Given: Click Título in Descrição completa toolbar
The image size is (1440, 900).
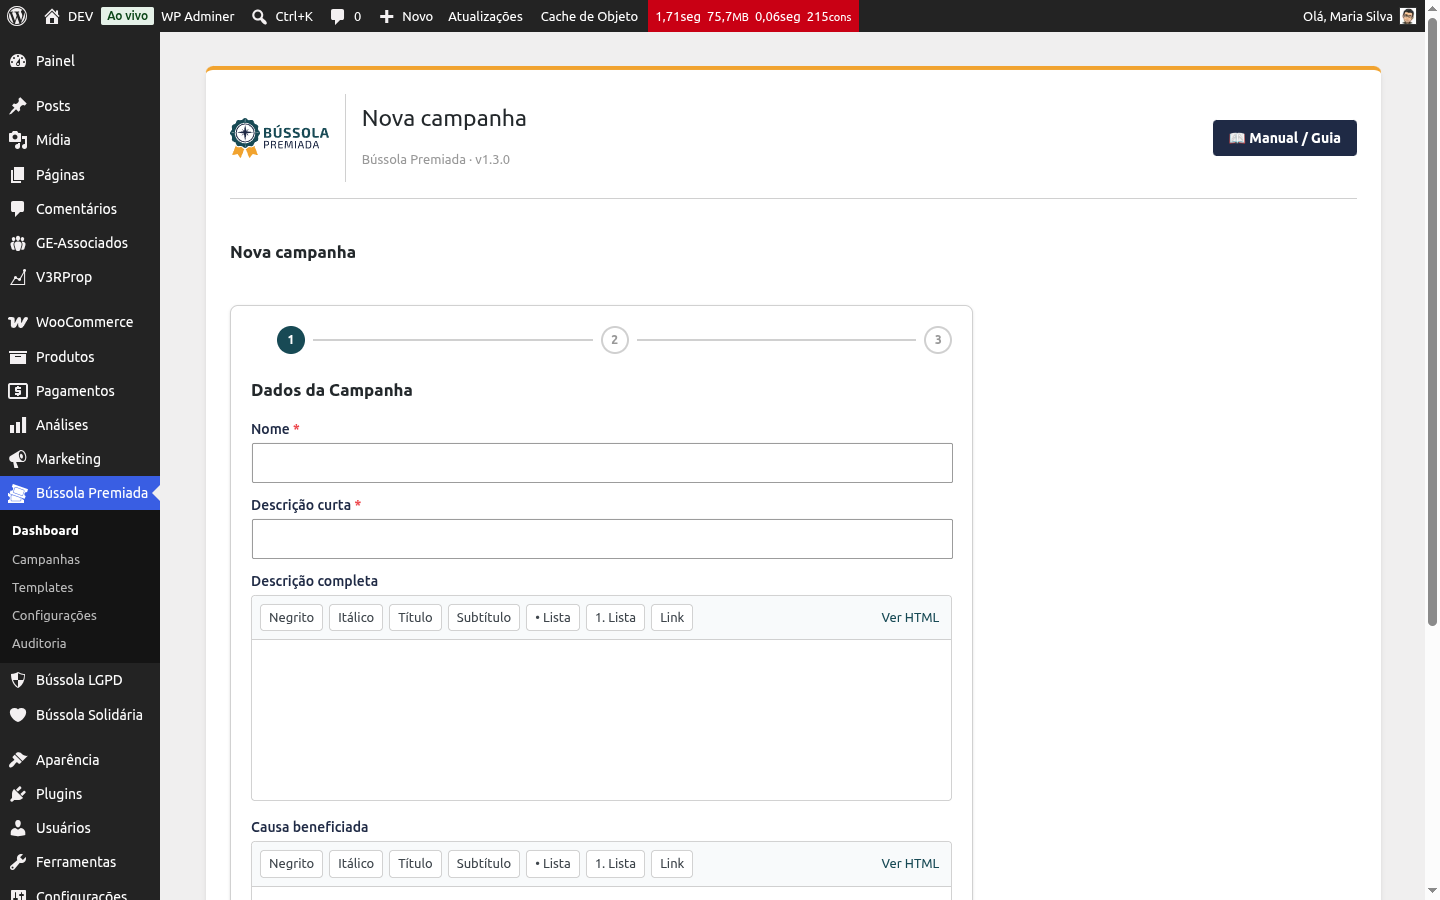Looking at the screenshot, I should pyautogui.click(x=415, y=618).
